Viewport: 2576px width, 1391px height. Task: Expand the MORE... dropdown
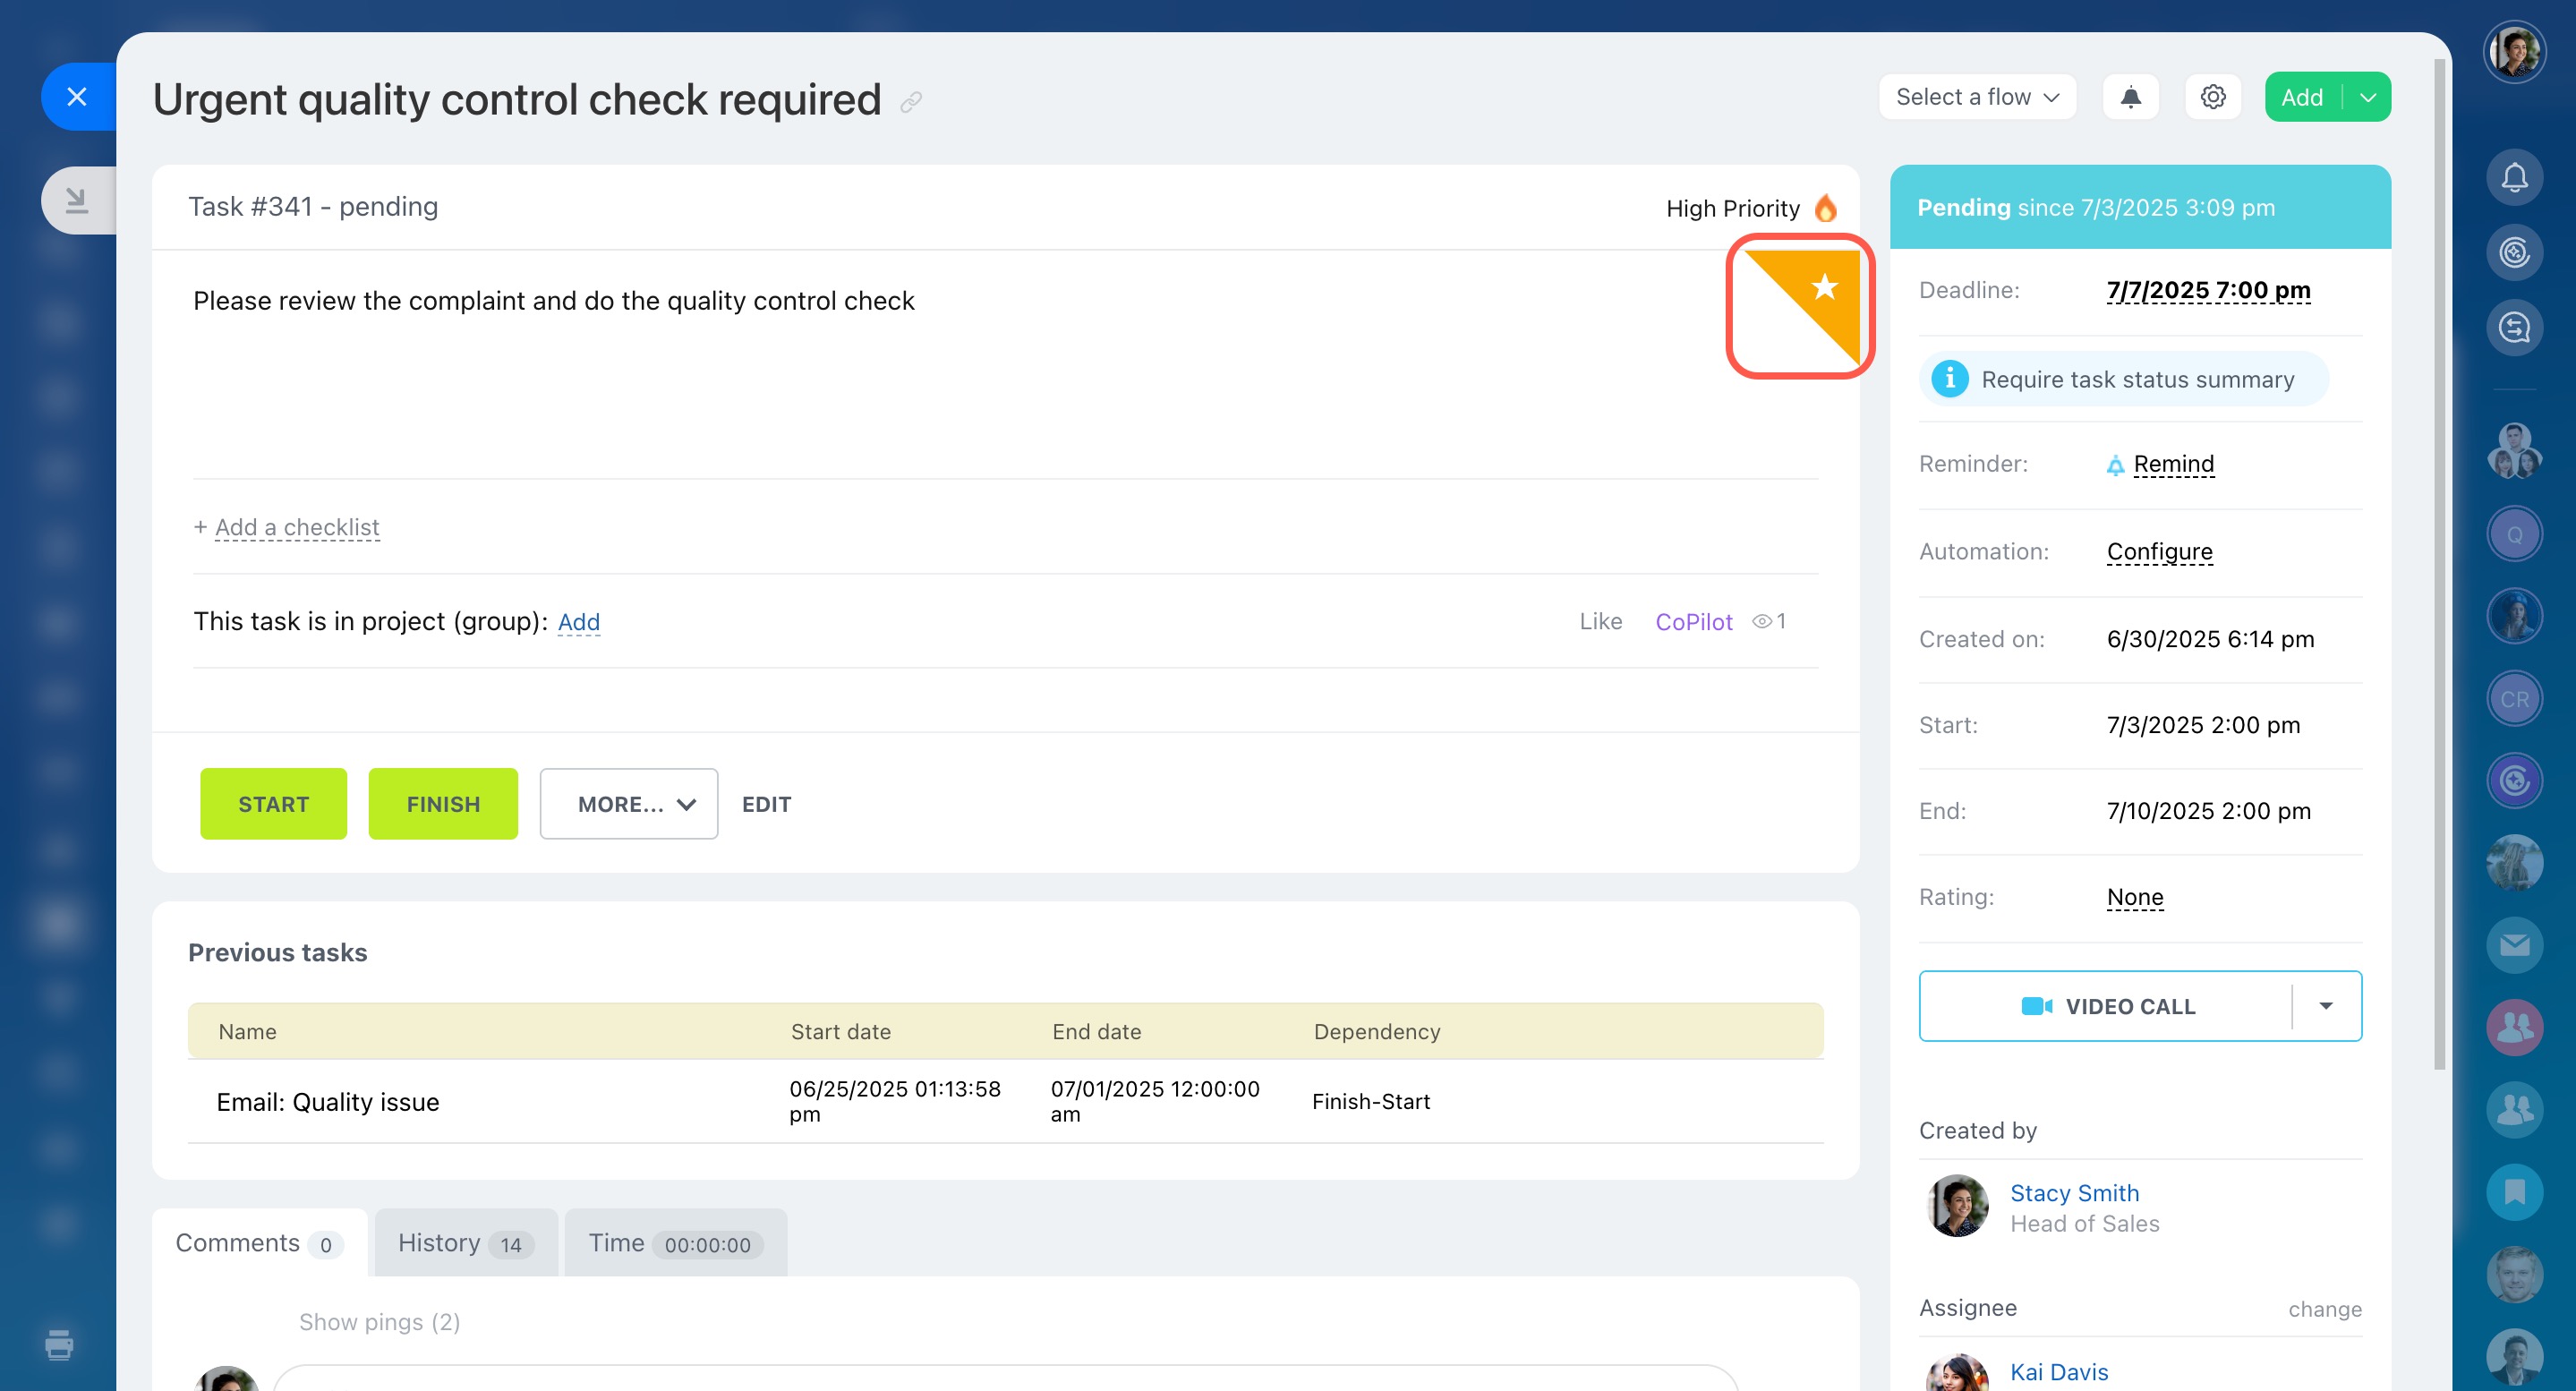click(629, 804)
